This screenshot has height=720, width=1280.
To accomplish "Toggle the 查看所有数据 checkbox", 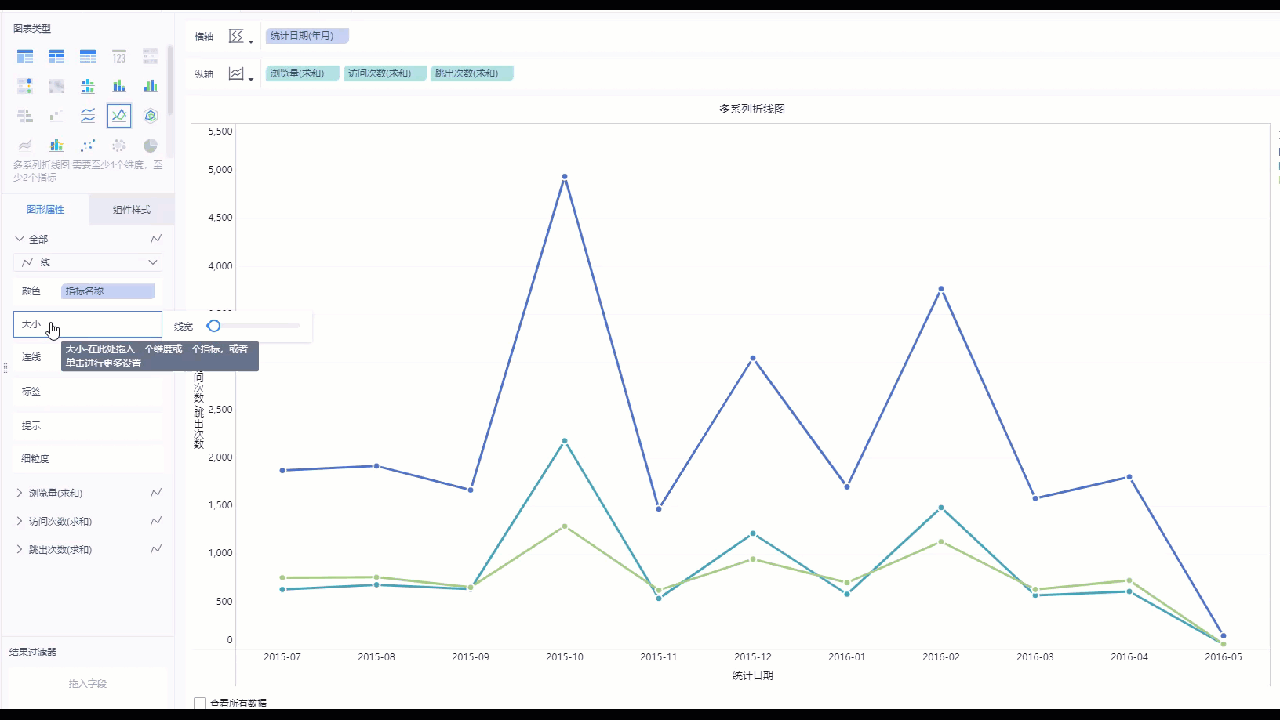I will point(200,703).
